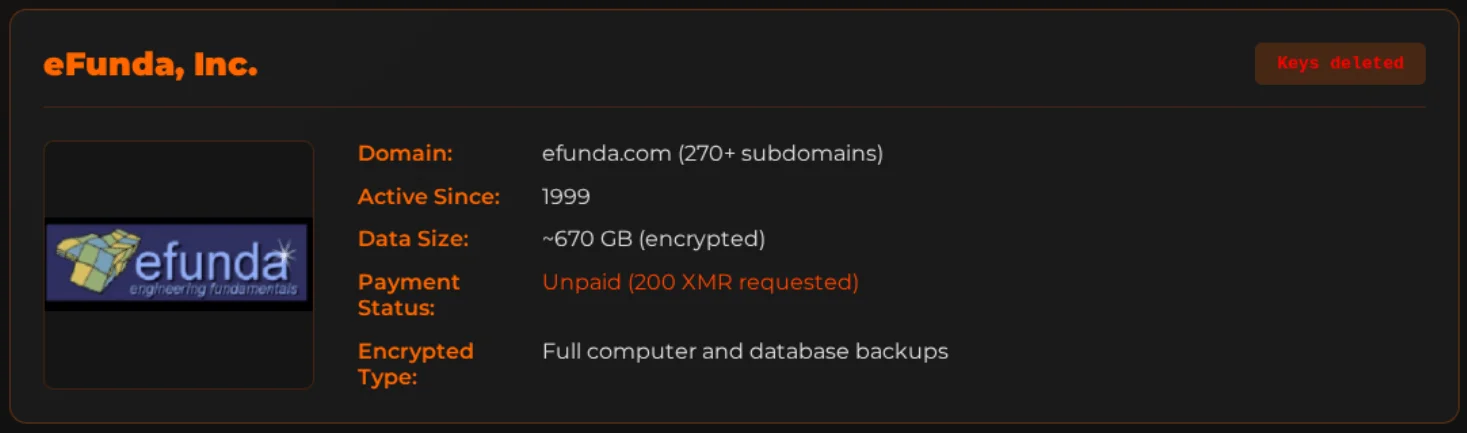Open the "eFunda, Inc." card heading
The height and width of the screenshot is (433, 1467).
click(151, 65)
